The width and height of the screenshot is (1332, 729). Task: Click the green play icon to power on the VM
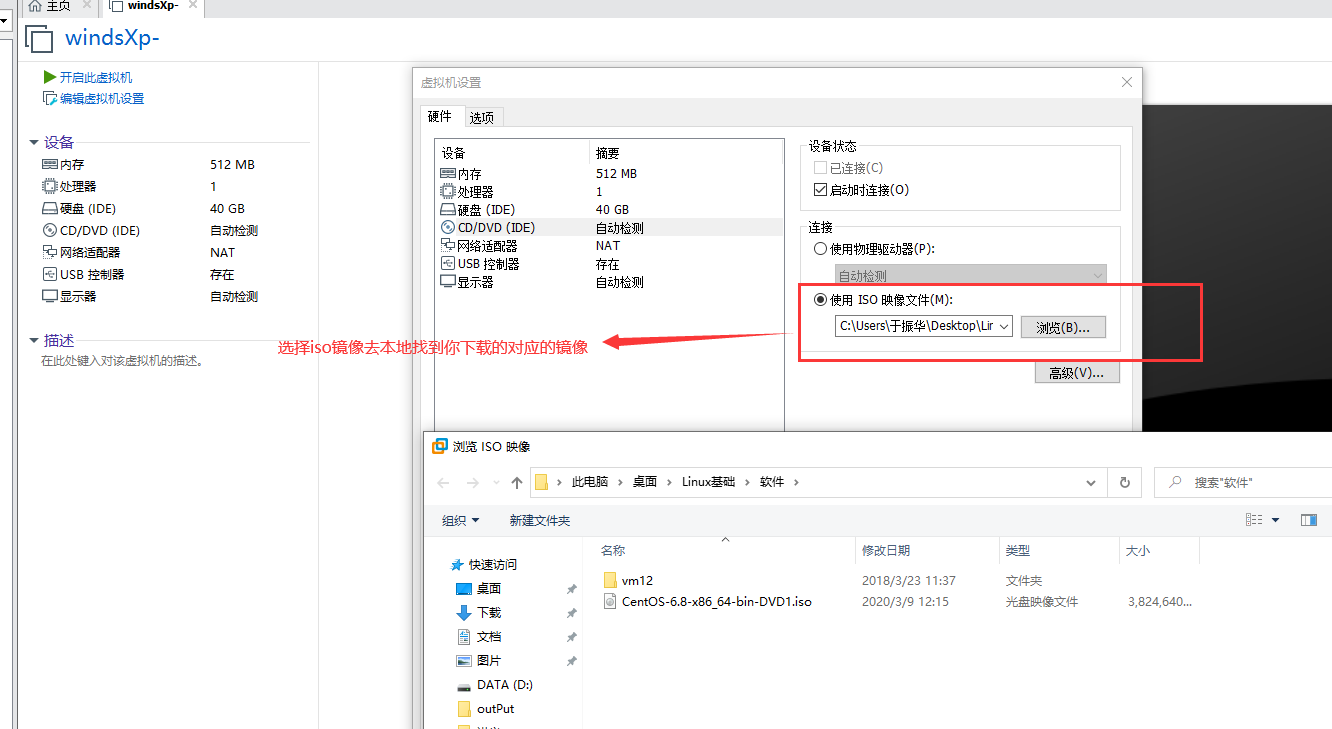(x=49, y=77)
